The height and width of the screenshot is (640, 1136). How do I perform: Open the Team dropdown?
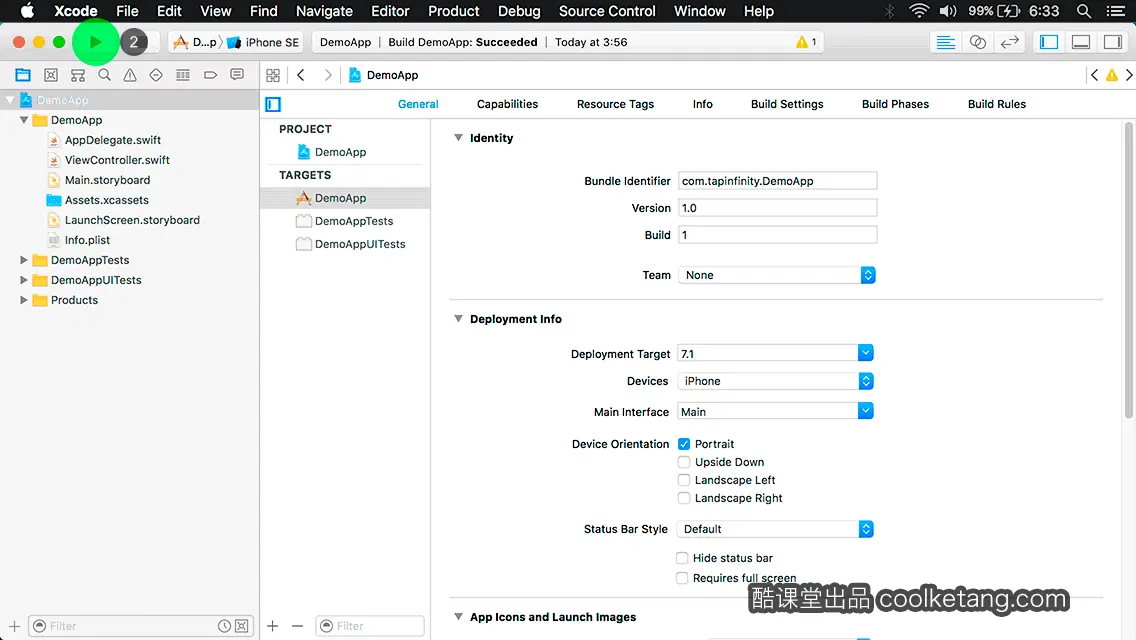click(777, 275)
